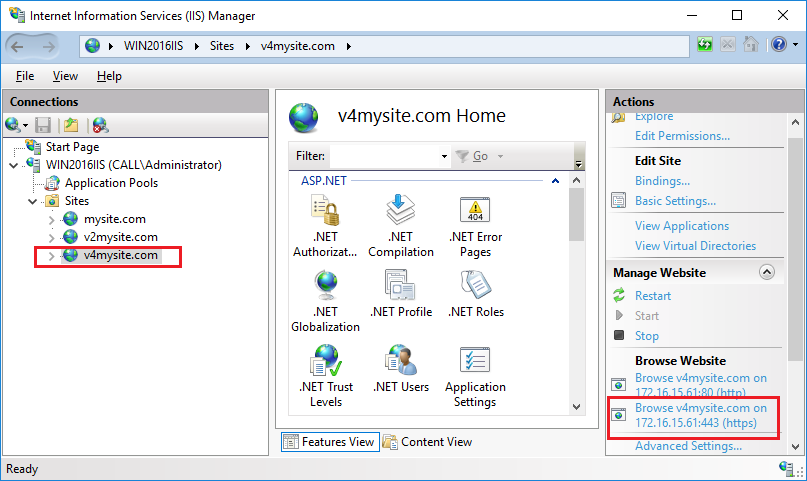Click the IIS Manager title bar app icon
The image size is (807, 481).
click(x=17, y=15)
